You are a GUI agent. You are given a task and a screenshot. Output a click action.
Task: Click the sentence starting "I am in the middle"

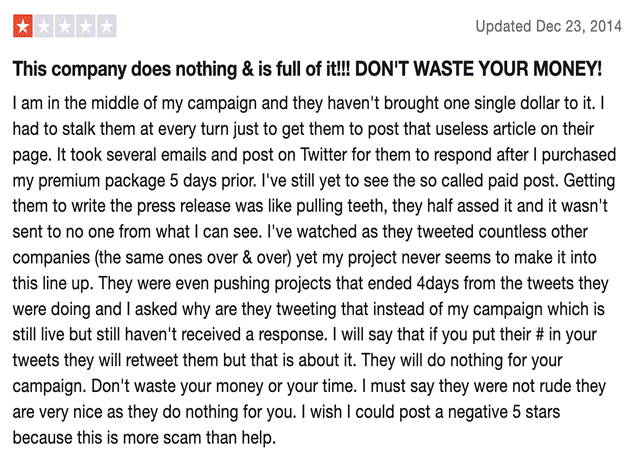[200, 102]
